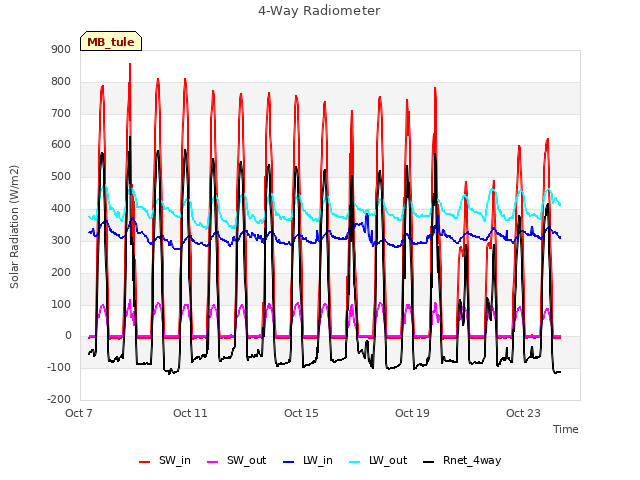Click the Time axis label
The height and width of the screenshot is (480, 640).
[x=566, y=429]
